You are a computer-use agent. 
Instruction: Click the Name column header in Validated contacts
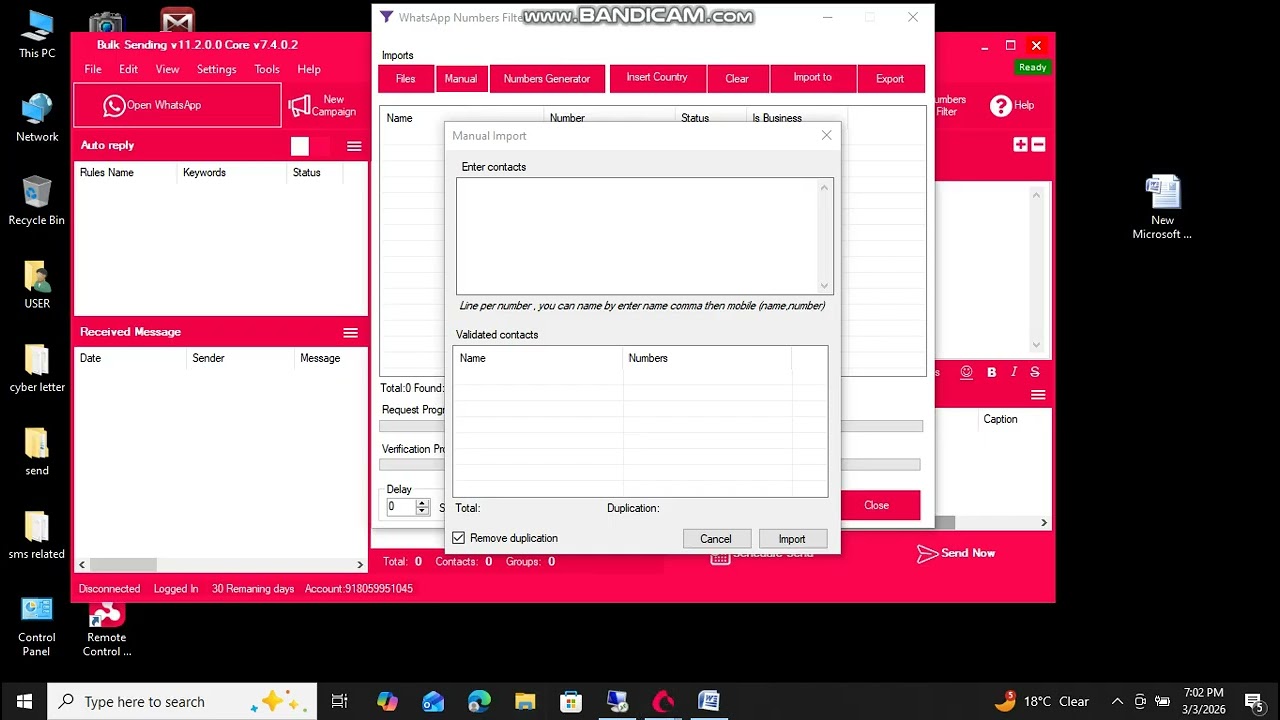coord(538,358)
